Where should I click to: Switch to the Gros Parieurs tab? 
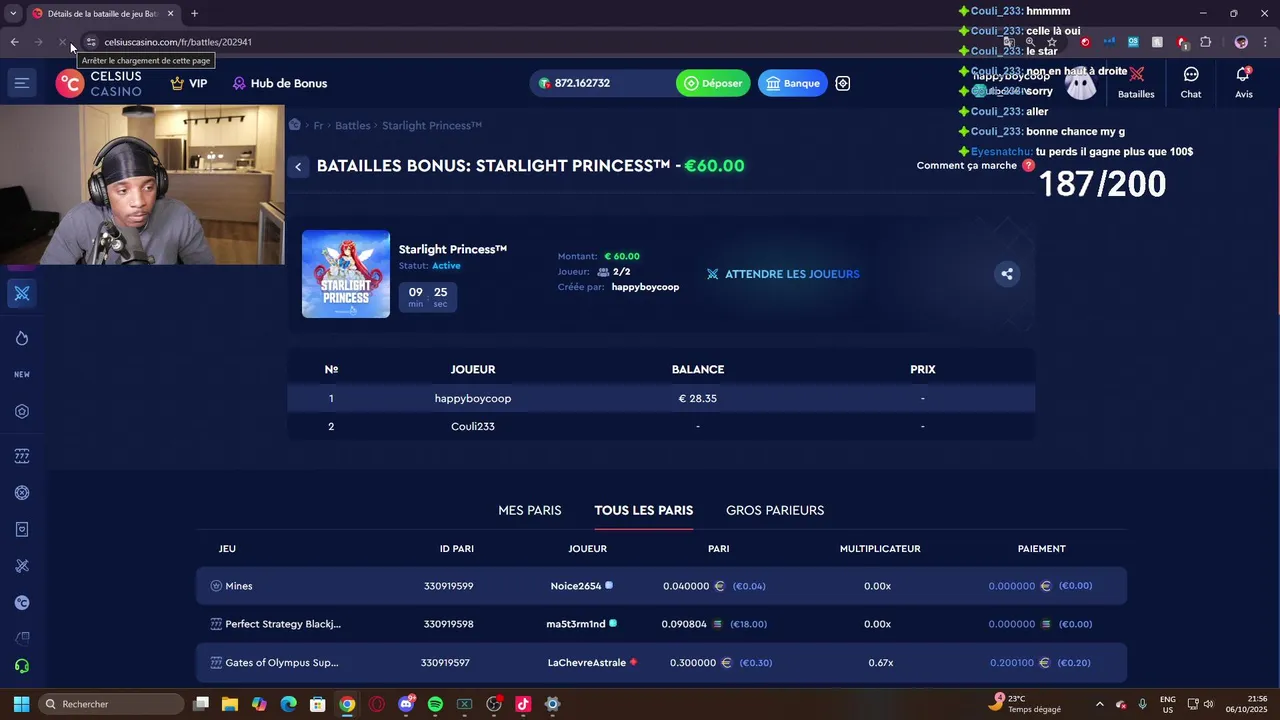coord(775,510)
